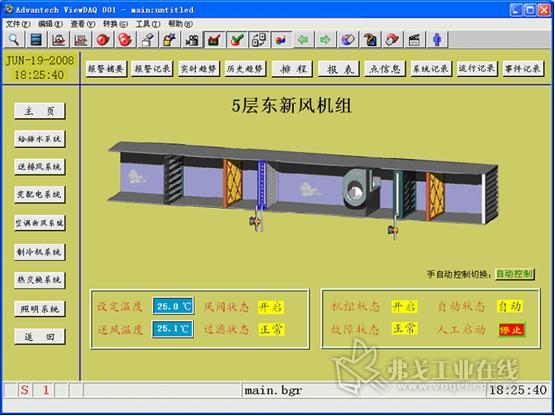
Task: Click the red item with green checkmark icon
Action: pos(236,39)
